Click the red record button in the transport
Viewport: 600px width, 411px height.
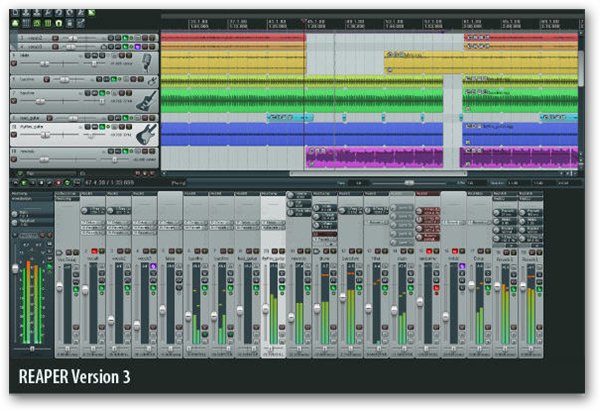[59, 183]
